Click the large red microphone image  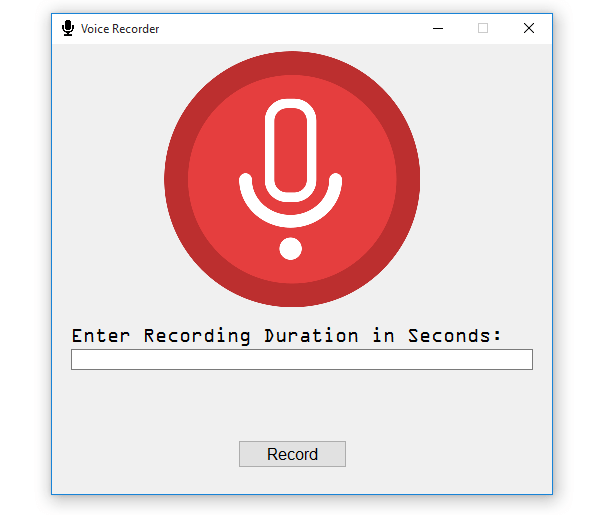[x=292, y=179]
